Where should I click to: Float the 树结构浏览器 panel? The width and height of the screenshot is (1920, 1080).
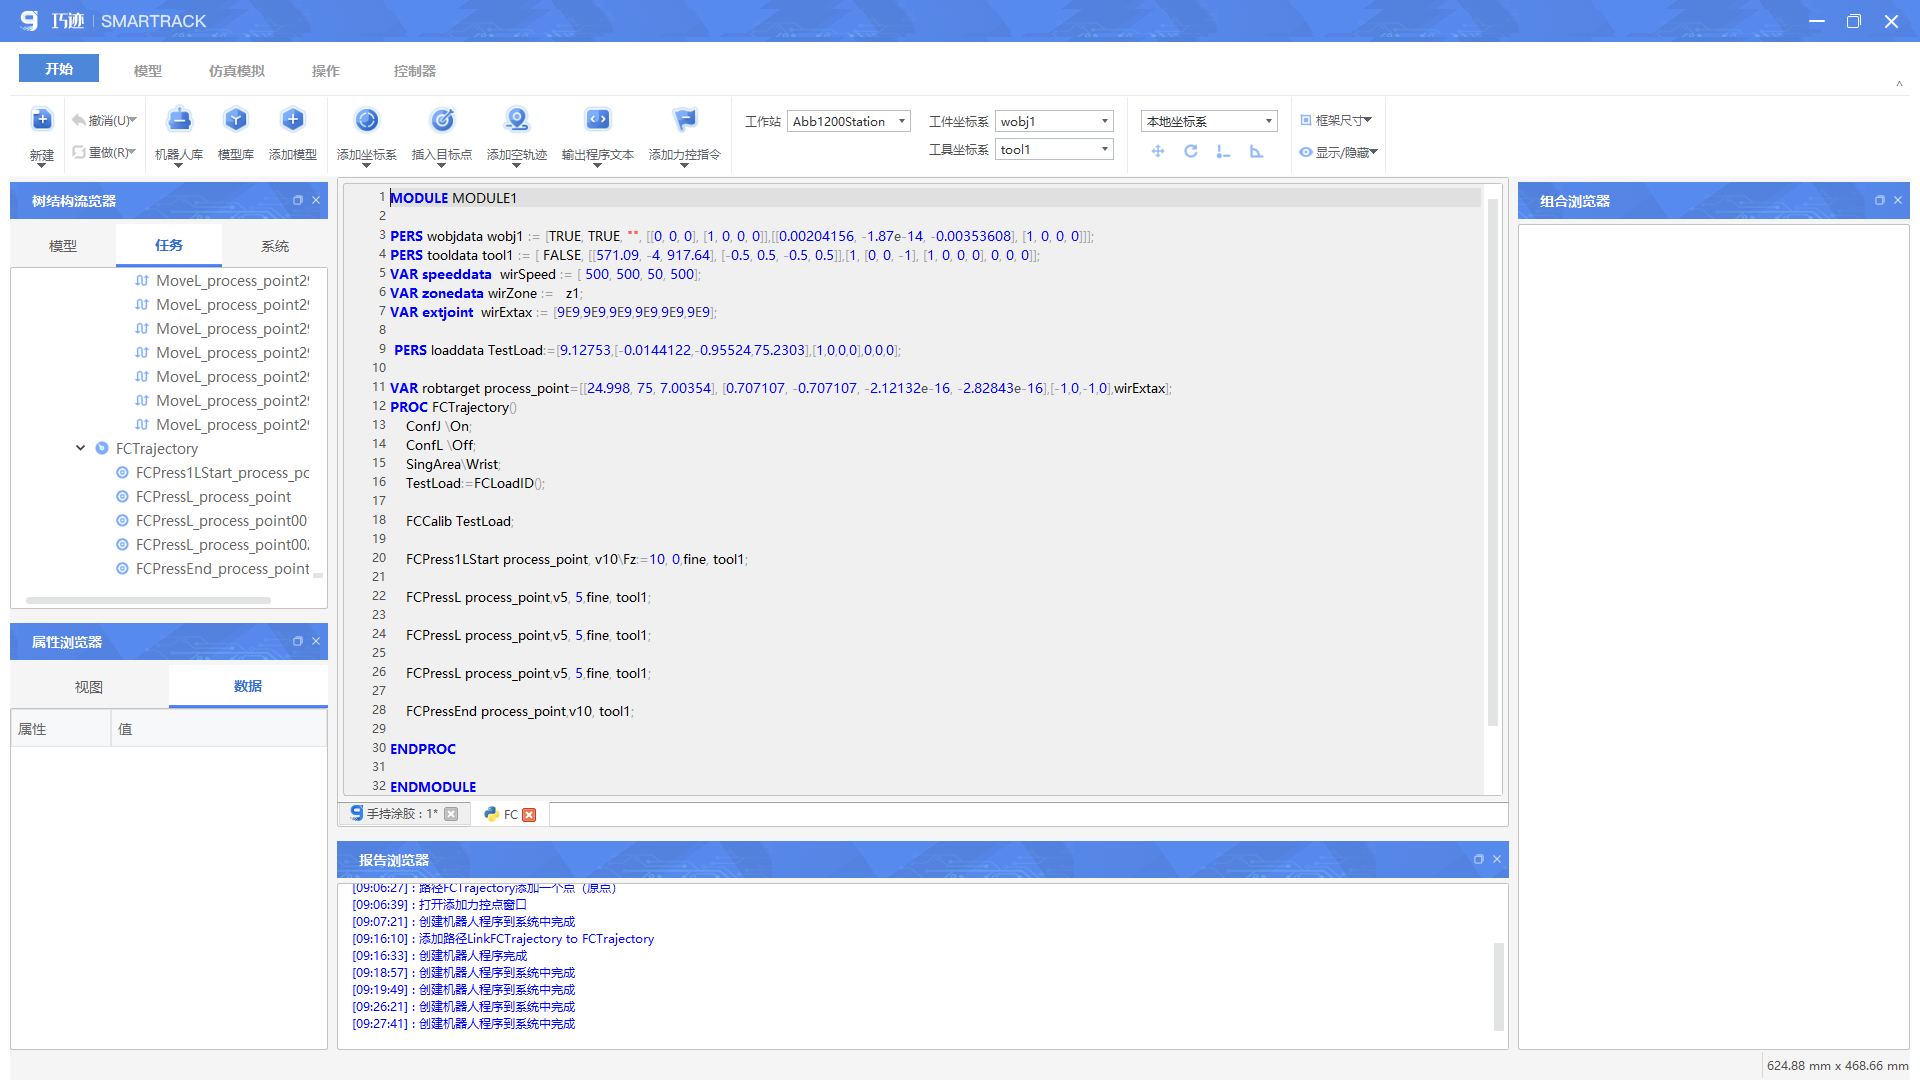297,200
